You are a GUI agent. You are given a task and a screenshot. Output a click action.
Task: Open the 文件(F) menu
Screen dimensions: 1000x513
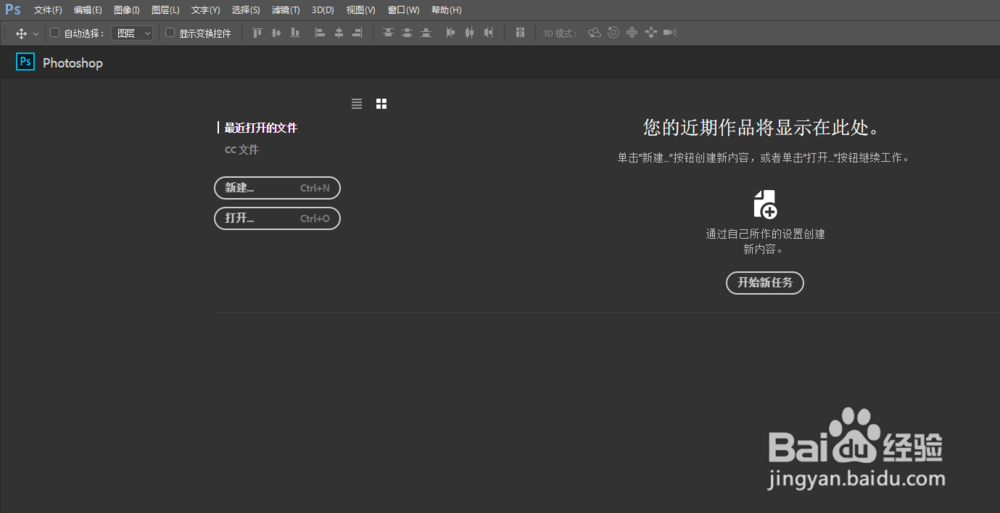pyautogui.click(x=48, y=10)
